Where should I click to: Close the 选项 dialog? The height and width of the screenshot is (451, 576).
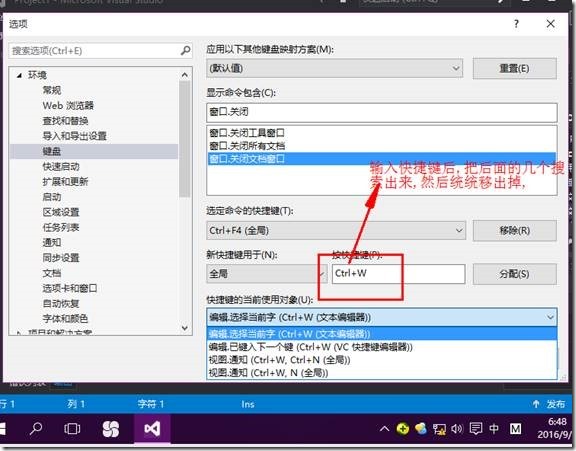tap(550, 24)
